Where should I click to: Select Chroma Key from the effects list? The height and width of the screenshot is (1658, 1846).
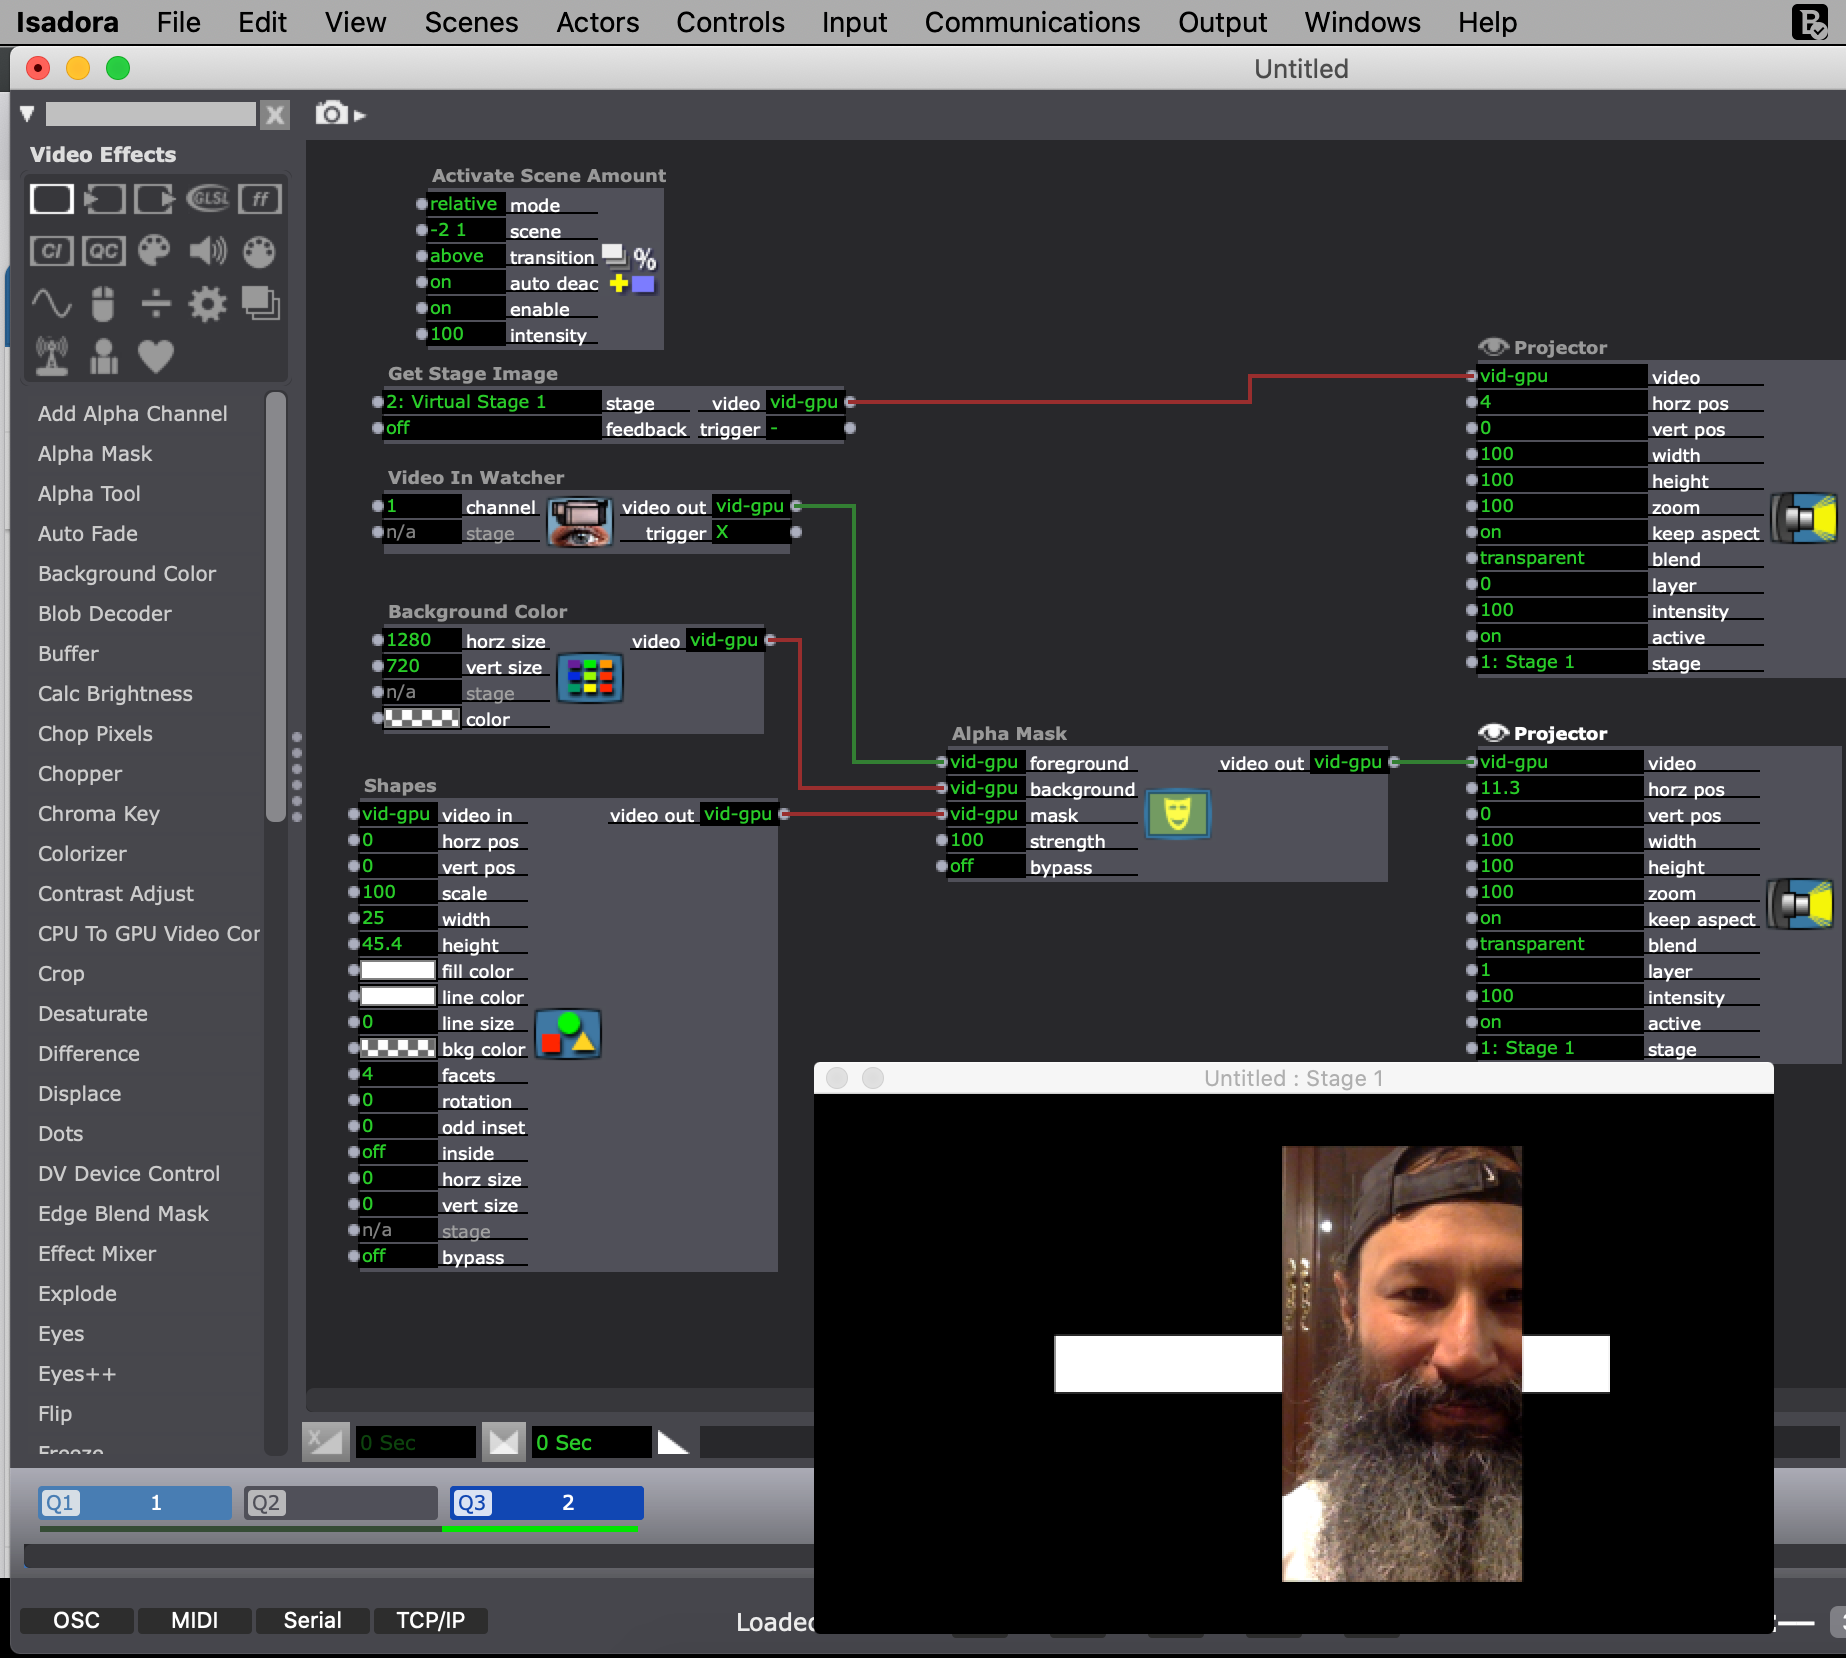pos(98,814)
